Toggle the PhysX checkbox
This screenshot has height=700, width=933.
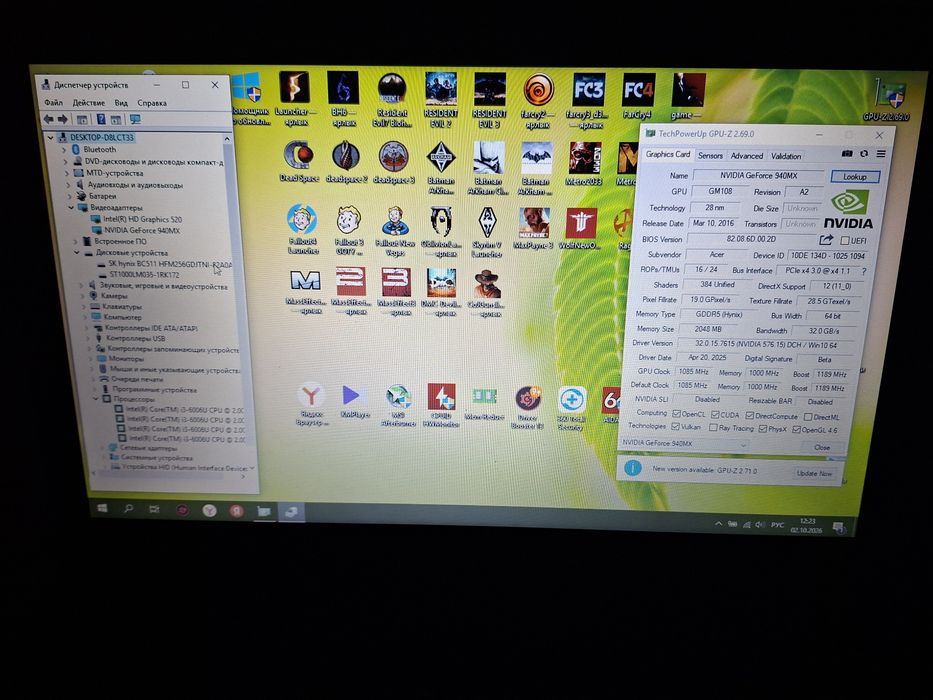click(x=763, y=429)
